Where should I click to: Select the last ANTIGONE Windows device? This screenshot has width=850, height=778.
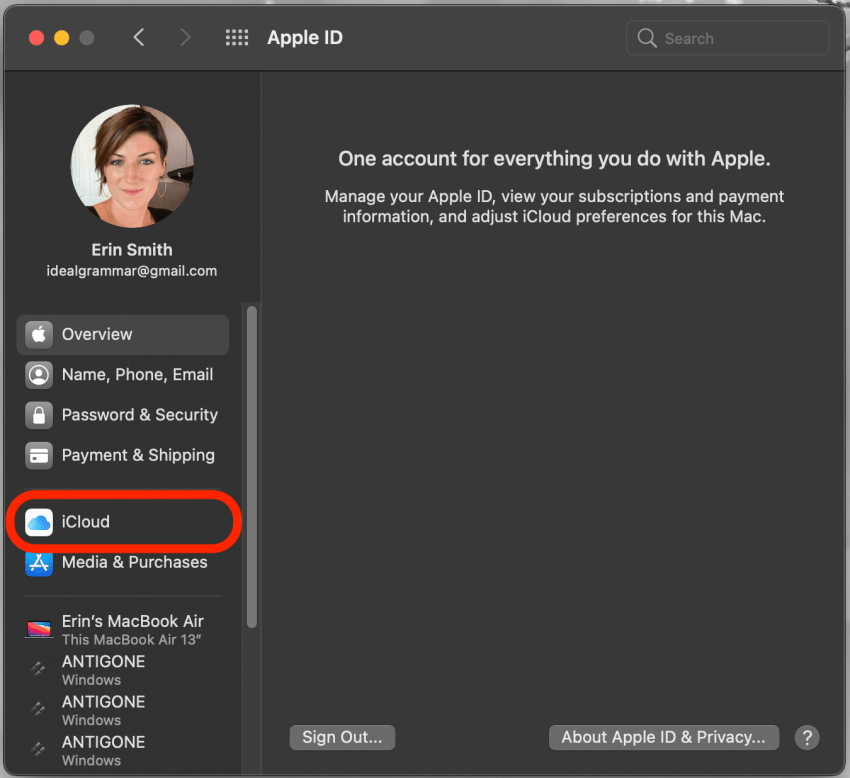[103, 750]
